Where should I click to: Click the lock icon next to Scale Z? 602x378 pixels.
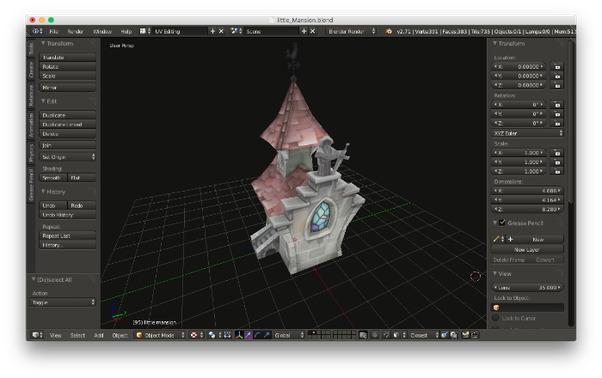click(557, 171)
